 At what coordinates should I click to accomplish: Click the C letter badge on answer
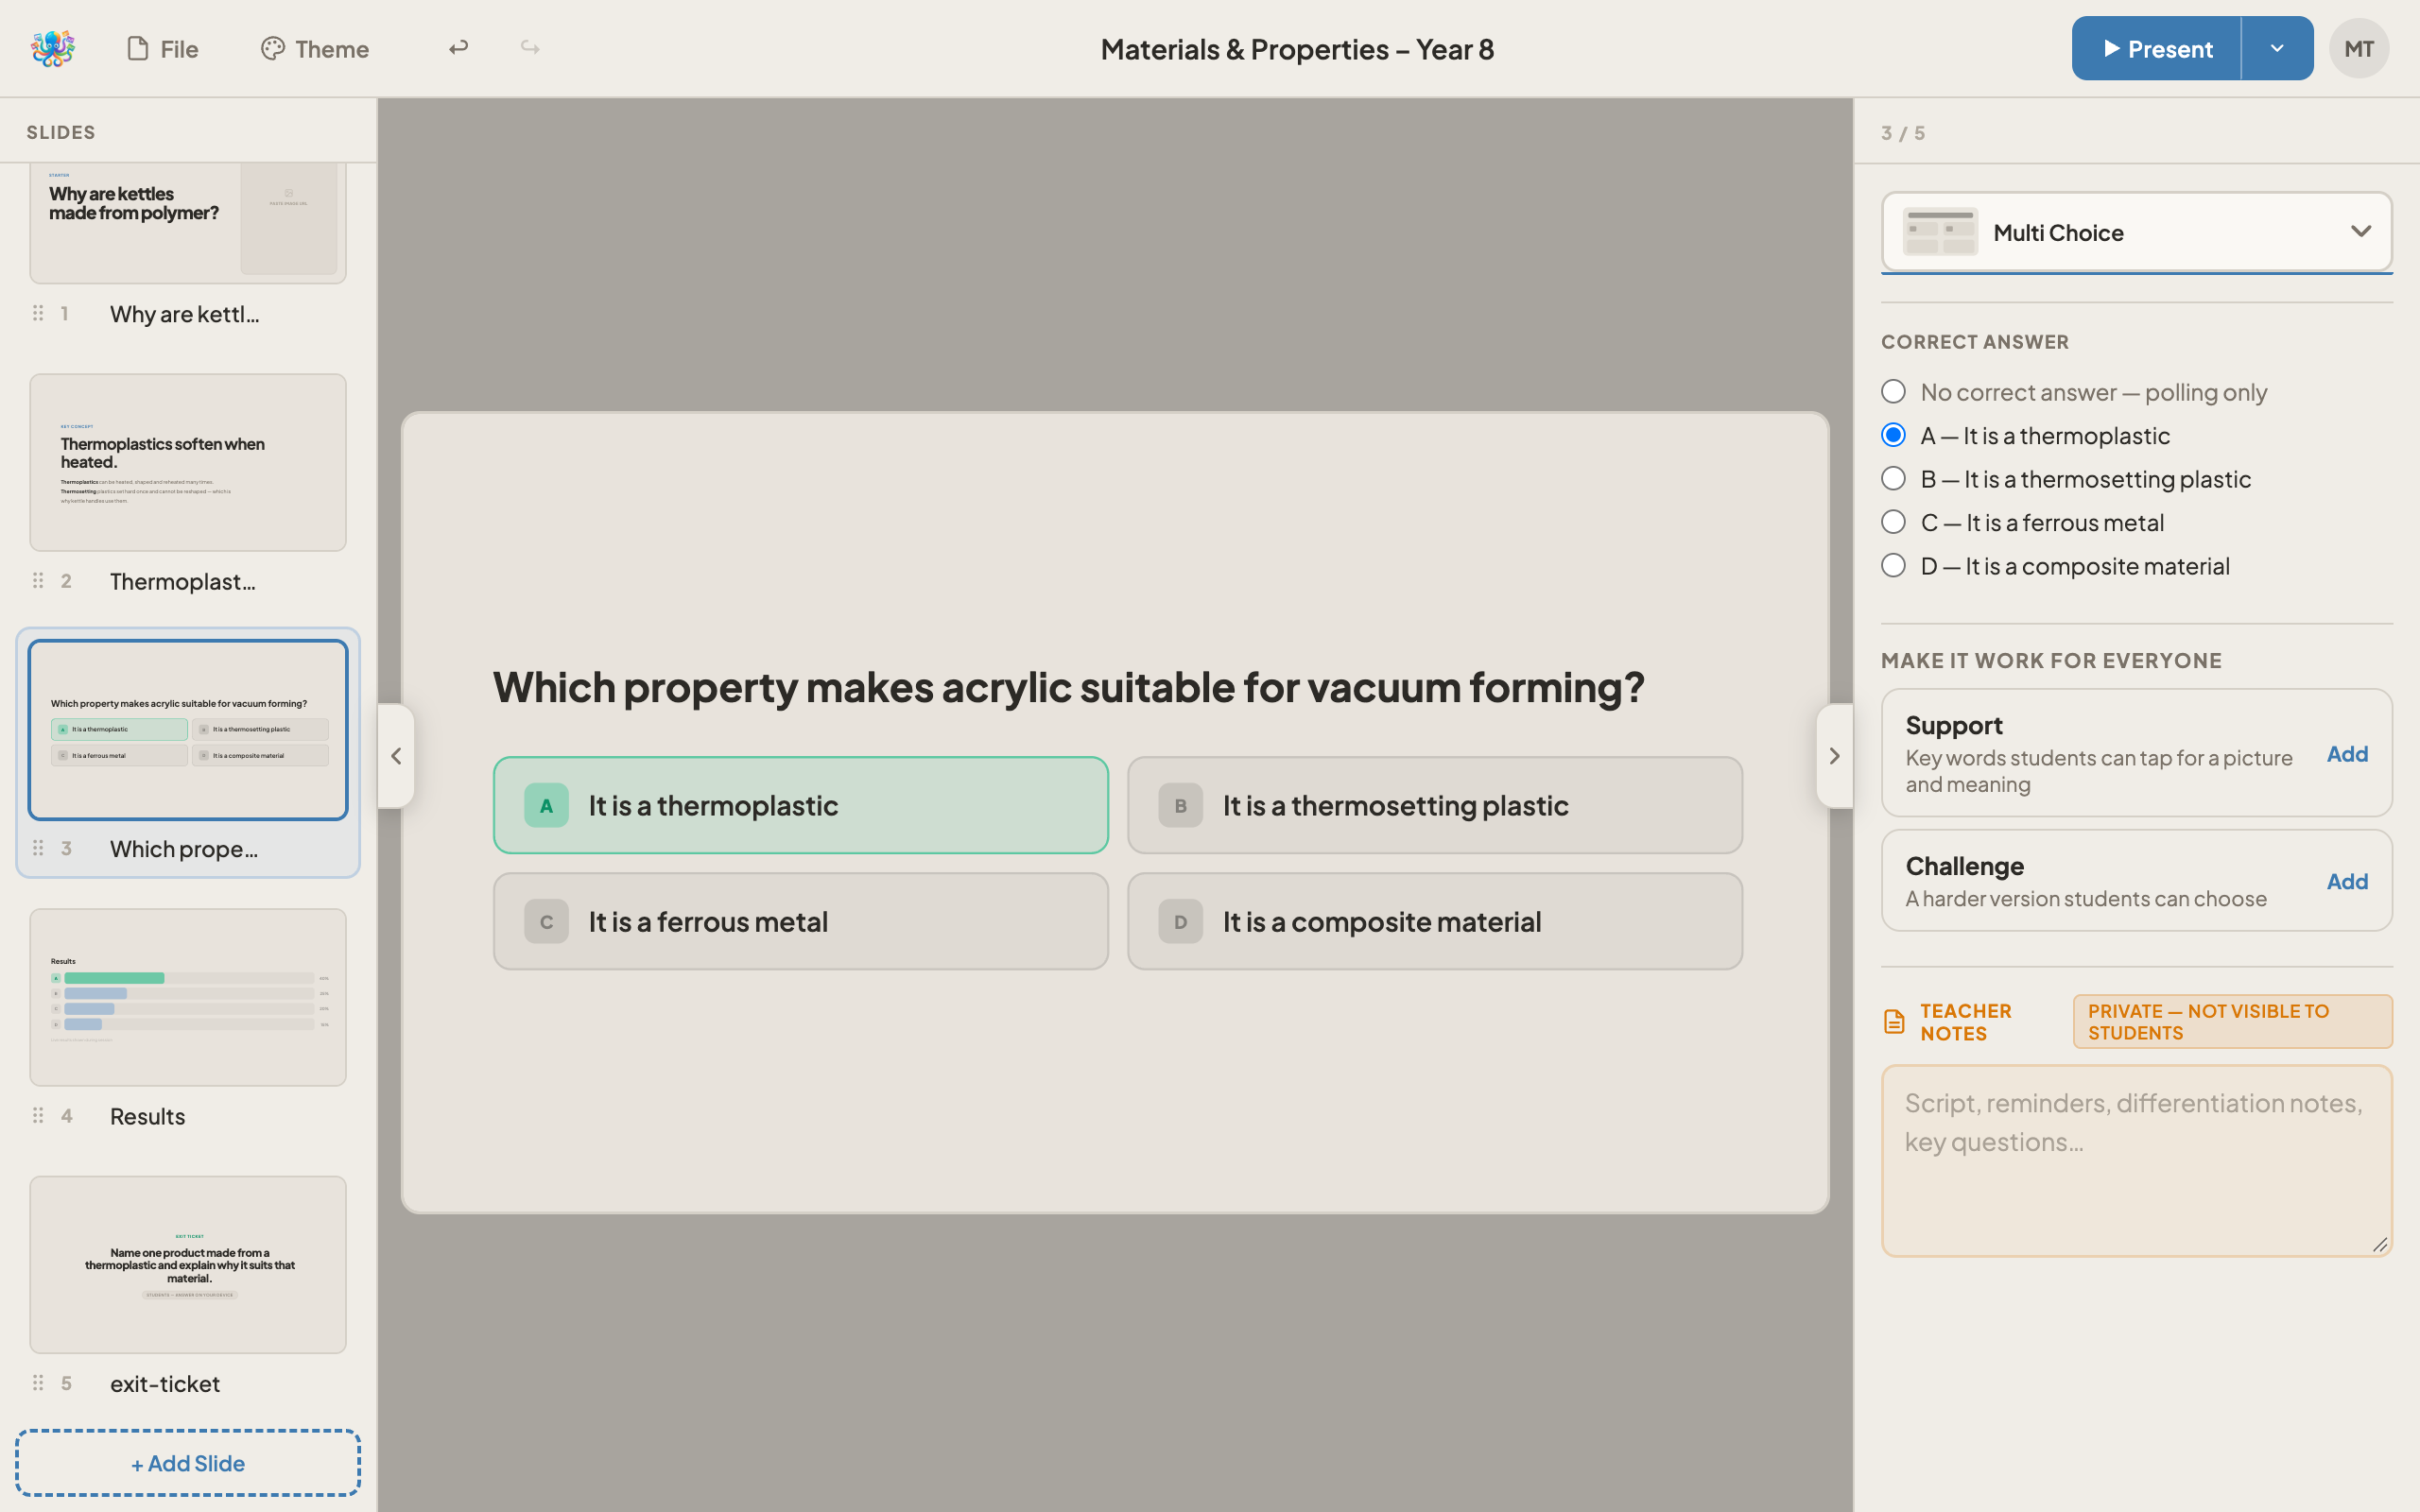coord(546,921)
